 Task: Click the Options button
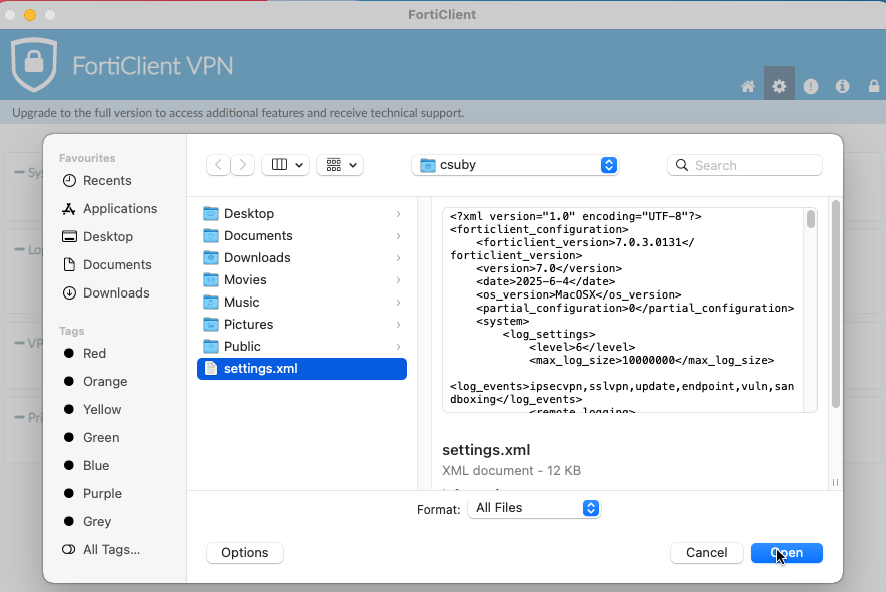(245, 552)
